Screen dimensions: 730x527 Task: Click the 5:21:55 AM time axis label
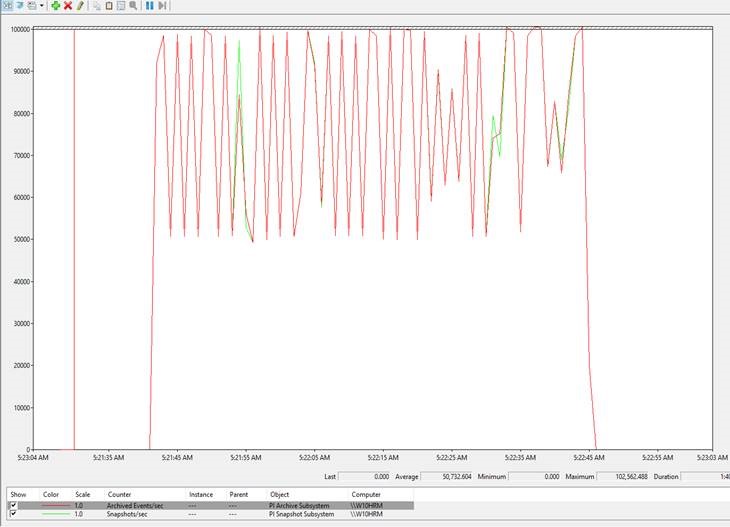(x=246, y=458)
